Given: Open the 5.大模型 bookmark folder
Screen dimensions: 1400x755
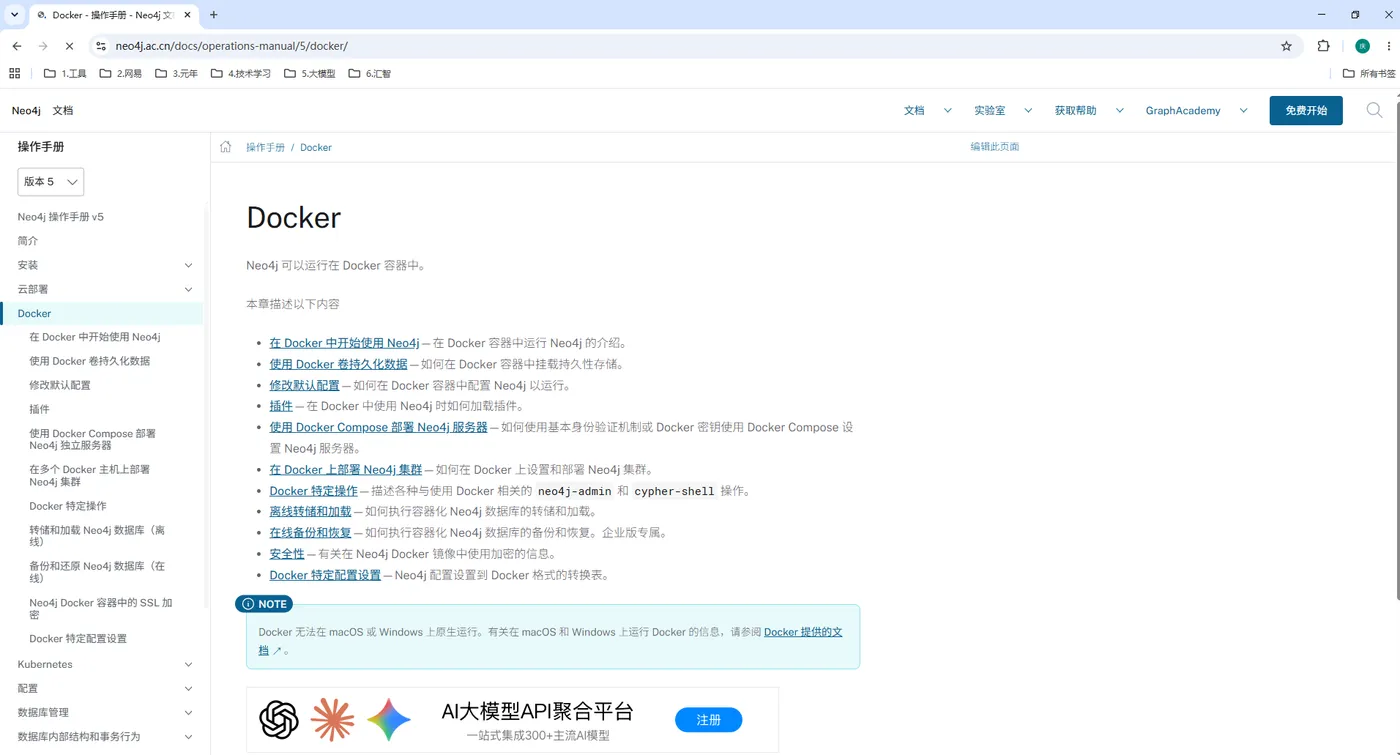Looking at the screenshot, I should point(309,73).
